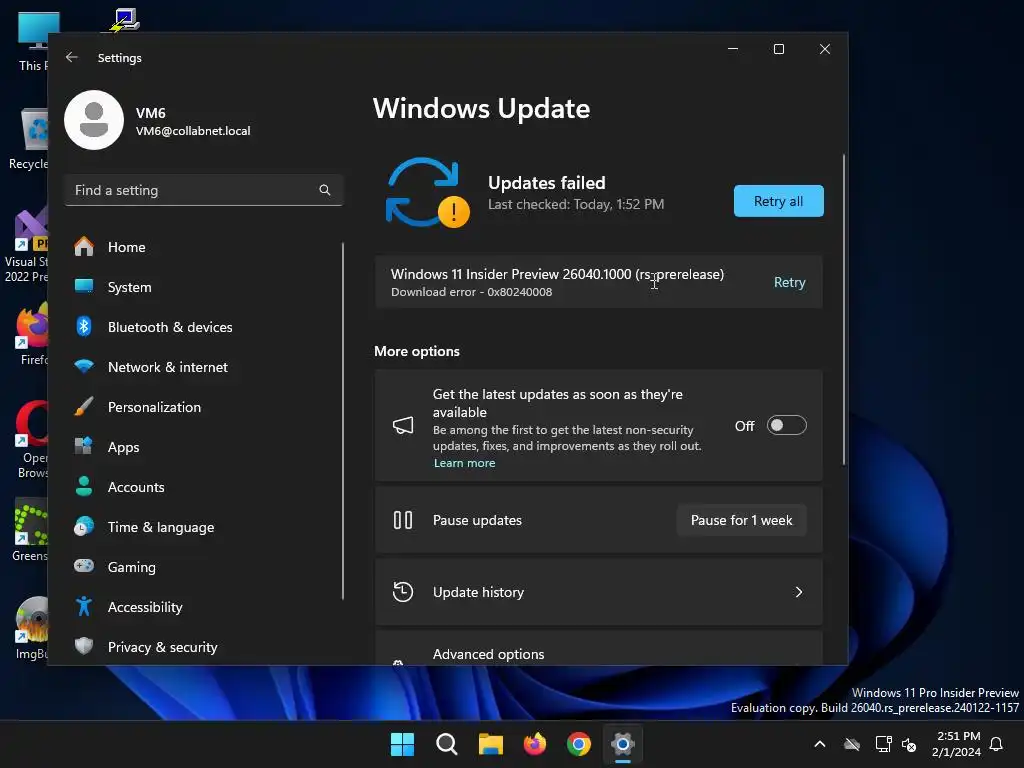Open taskbar Search
Image resolution: width=1024 pixels, height=768 pixels.
pyautogui.click(x=447, y=744)
